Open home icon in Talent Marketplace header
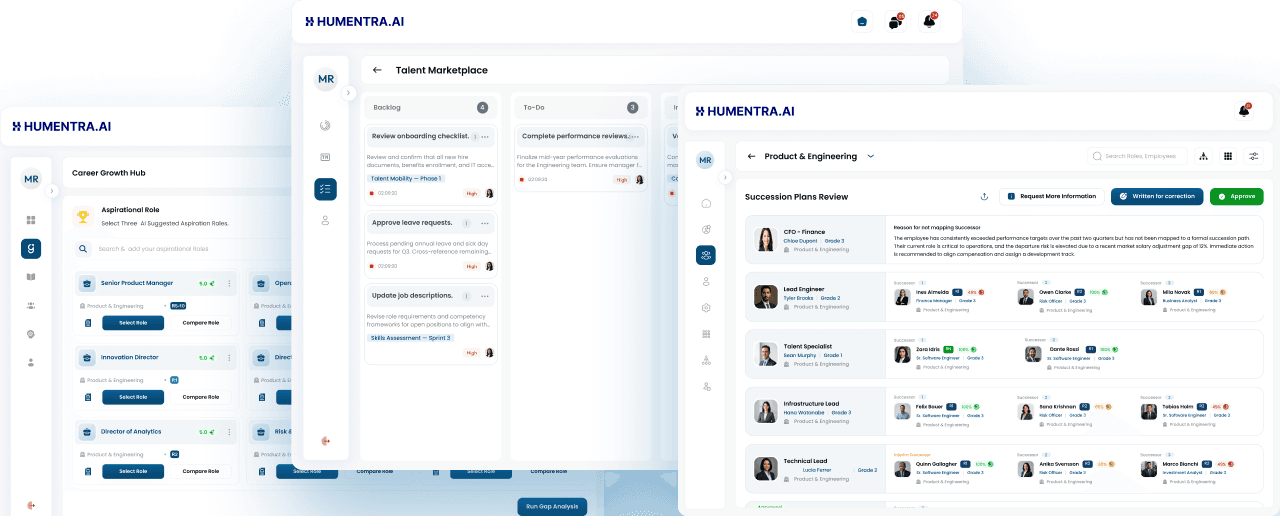 (862, 21)
